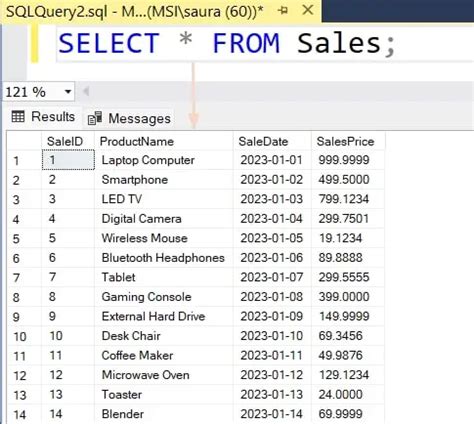Image resolution: width=474 pixels, height=424 pixels.
Task: Select the cell 'Digital Camera'
Action: (164, 219)
